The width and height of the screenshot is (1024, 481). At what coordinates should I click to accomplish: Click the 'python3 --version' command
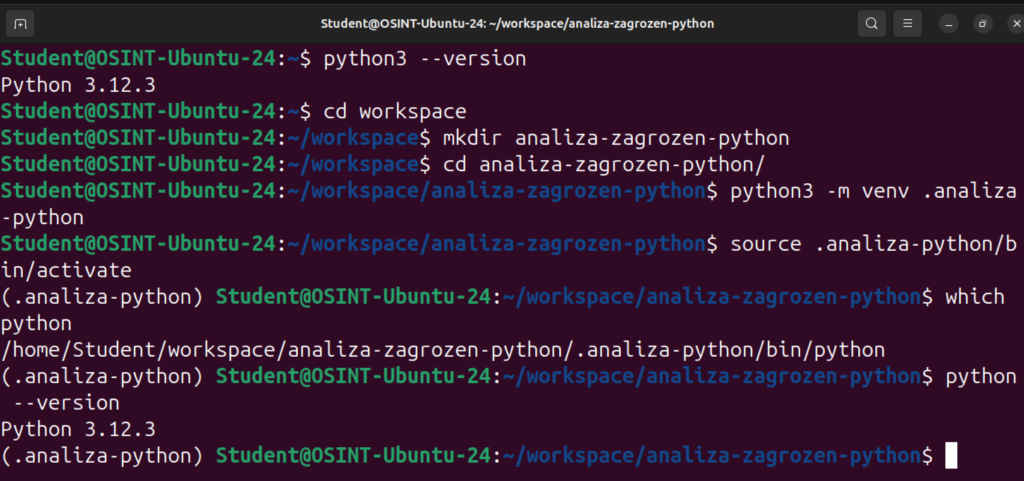[x=424, y=59]
